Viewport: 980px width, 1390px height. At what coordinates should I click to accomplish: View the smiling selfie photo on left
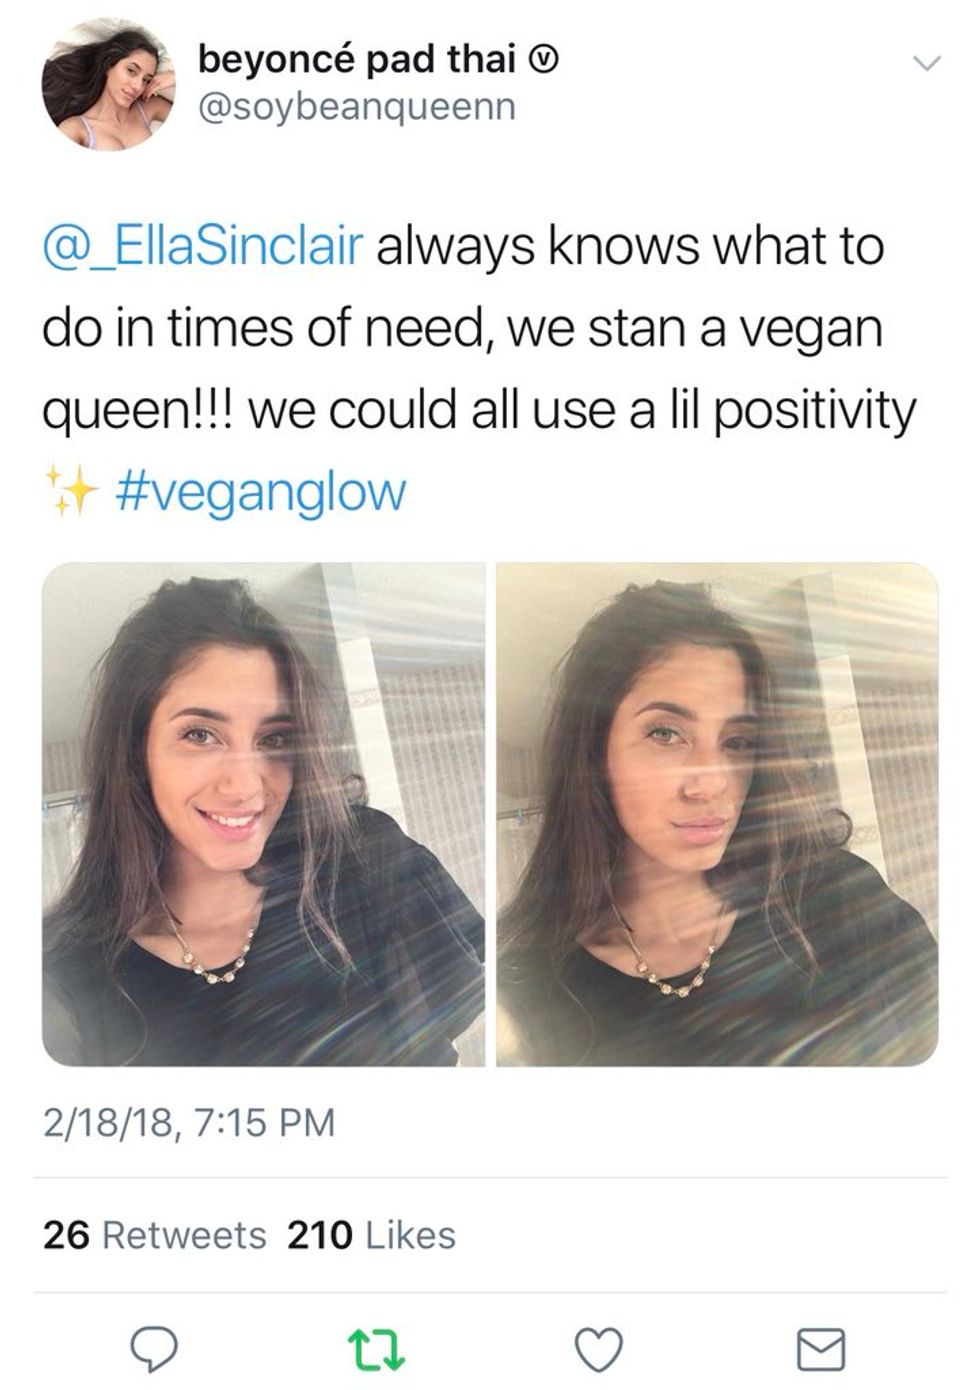click(263, 814)
